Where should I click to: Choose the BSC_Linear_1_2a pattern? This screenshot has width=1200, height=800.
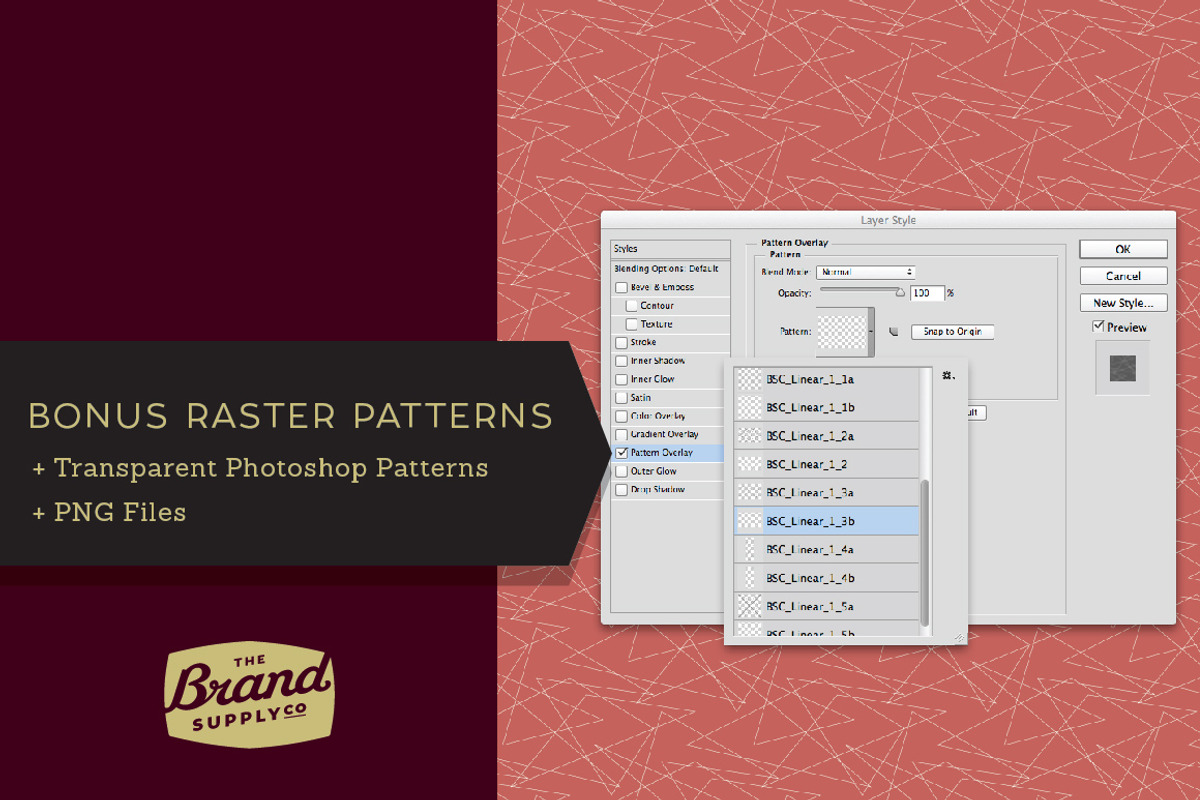tap(827, 436)
